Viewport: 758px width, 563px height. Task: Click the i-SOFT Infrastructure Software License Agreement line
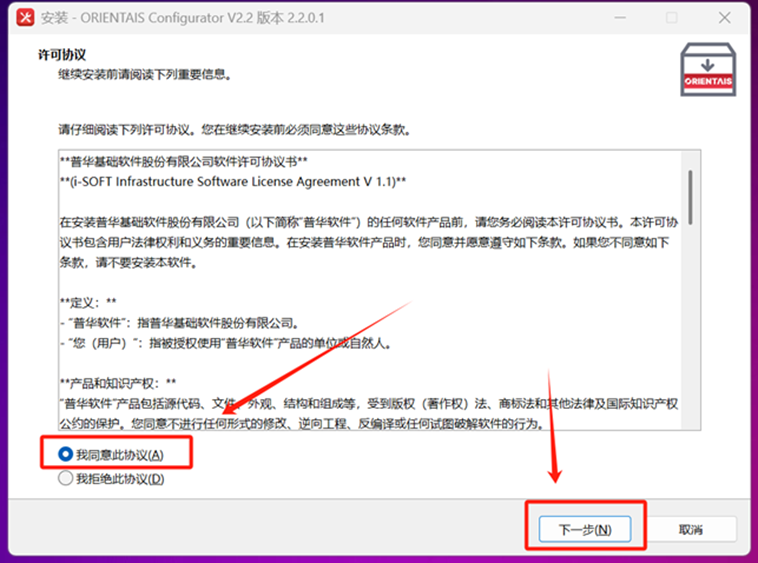tap(233, 182)
